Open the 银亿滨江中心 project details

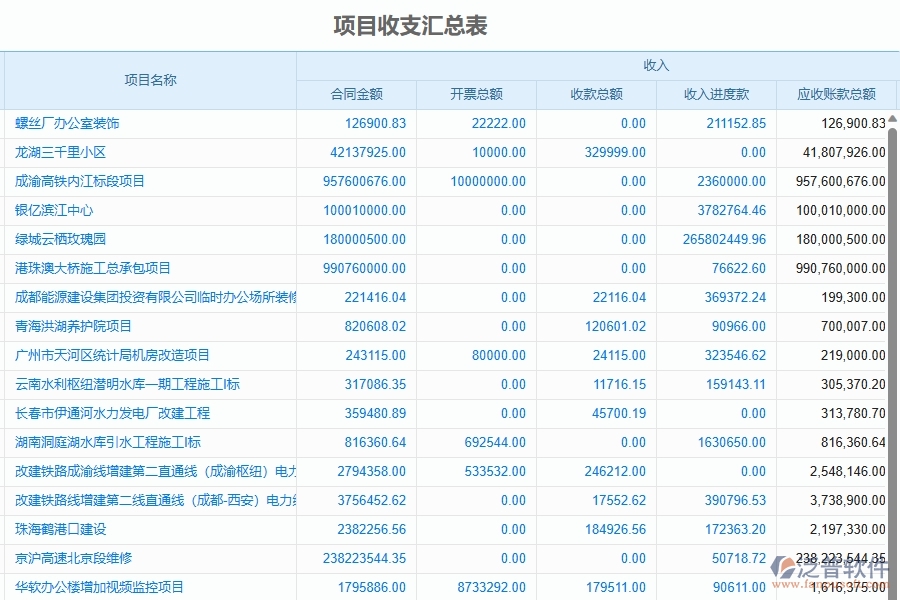[57, 210]
